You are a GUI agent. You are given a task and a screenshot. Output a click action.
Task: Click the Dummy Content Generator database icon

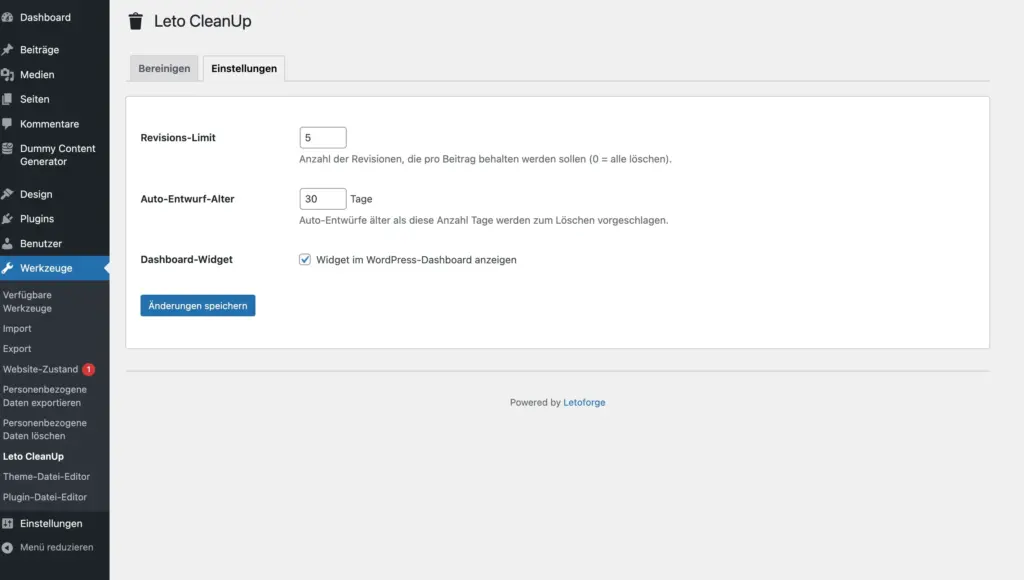7,148
